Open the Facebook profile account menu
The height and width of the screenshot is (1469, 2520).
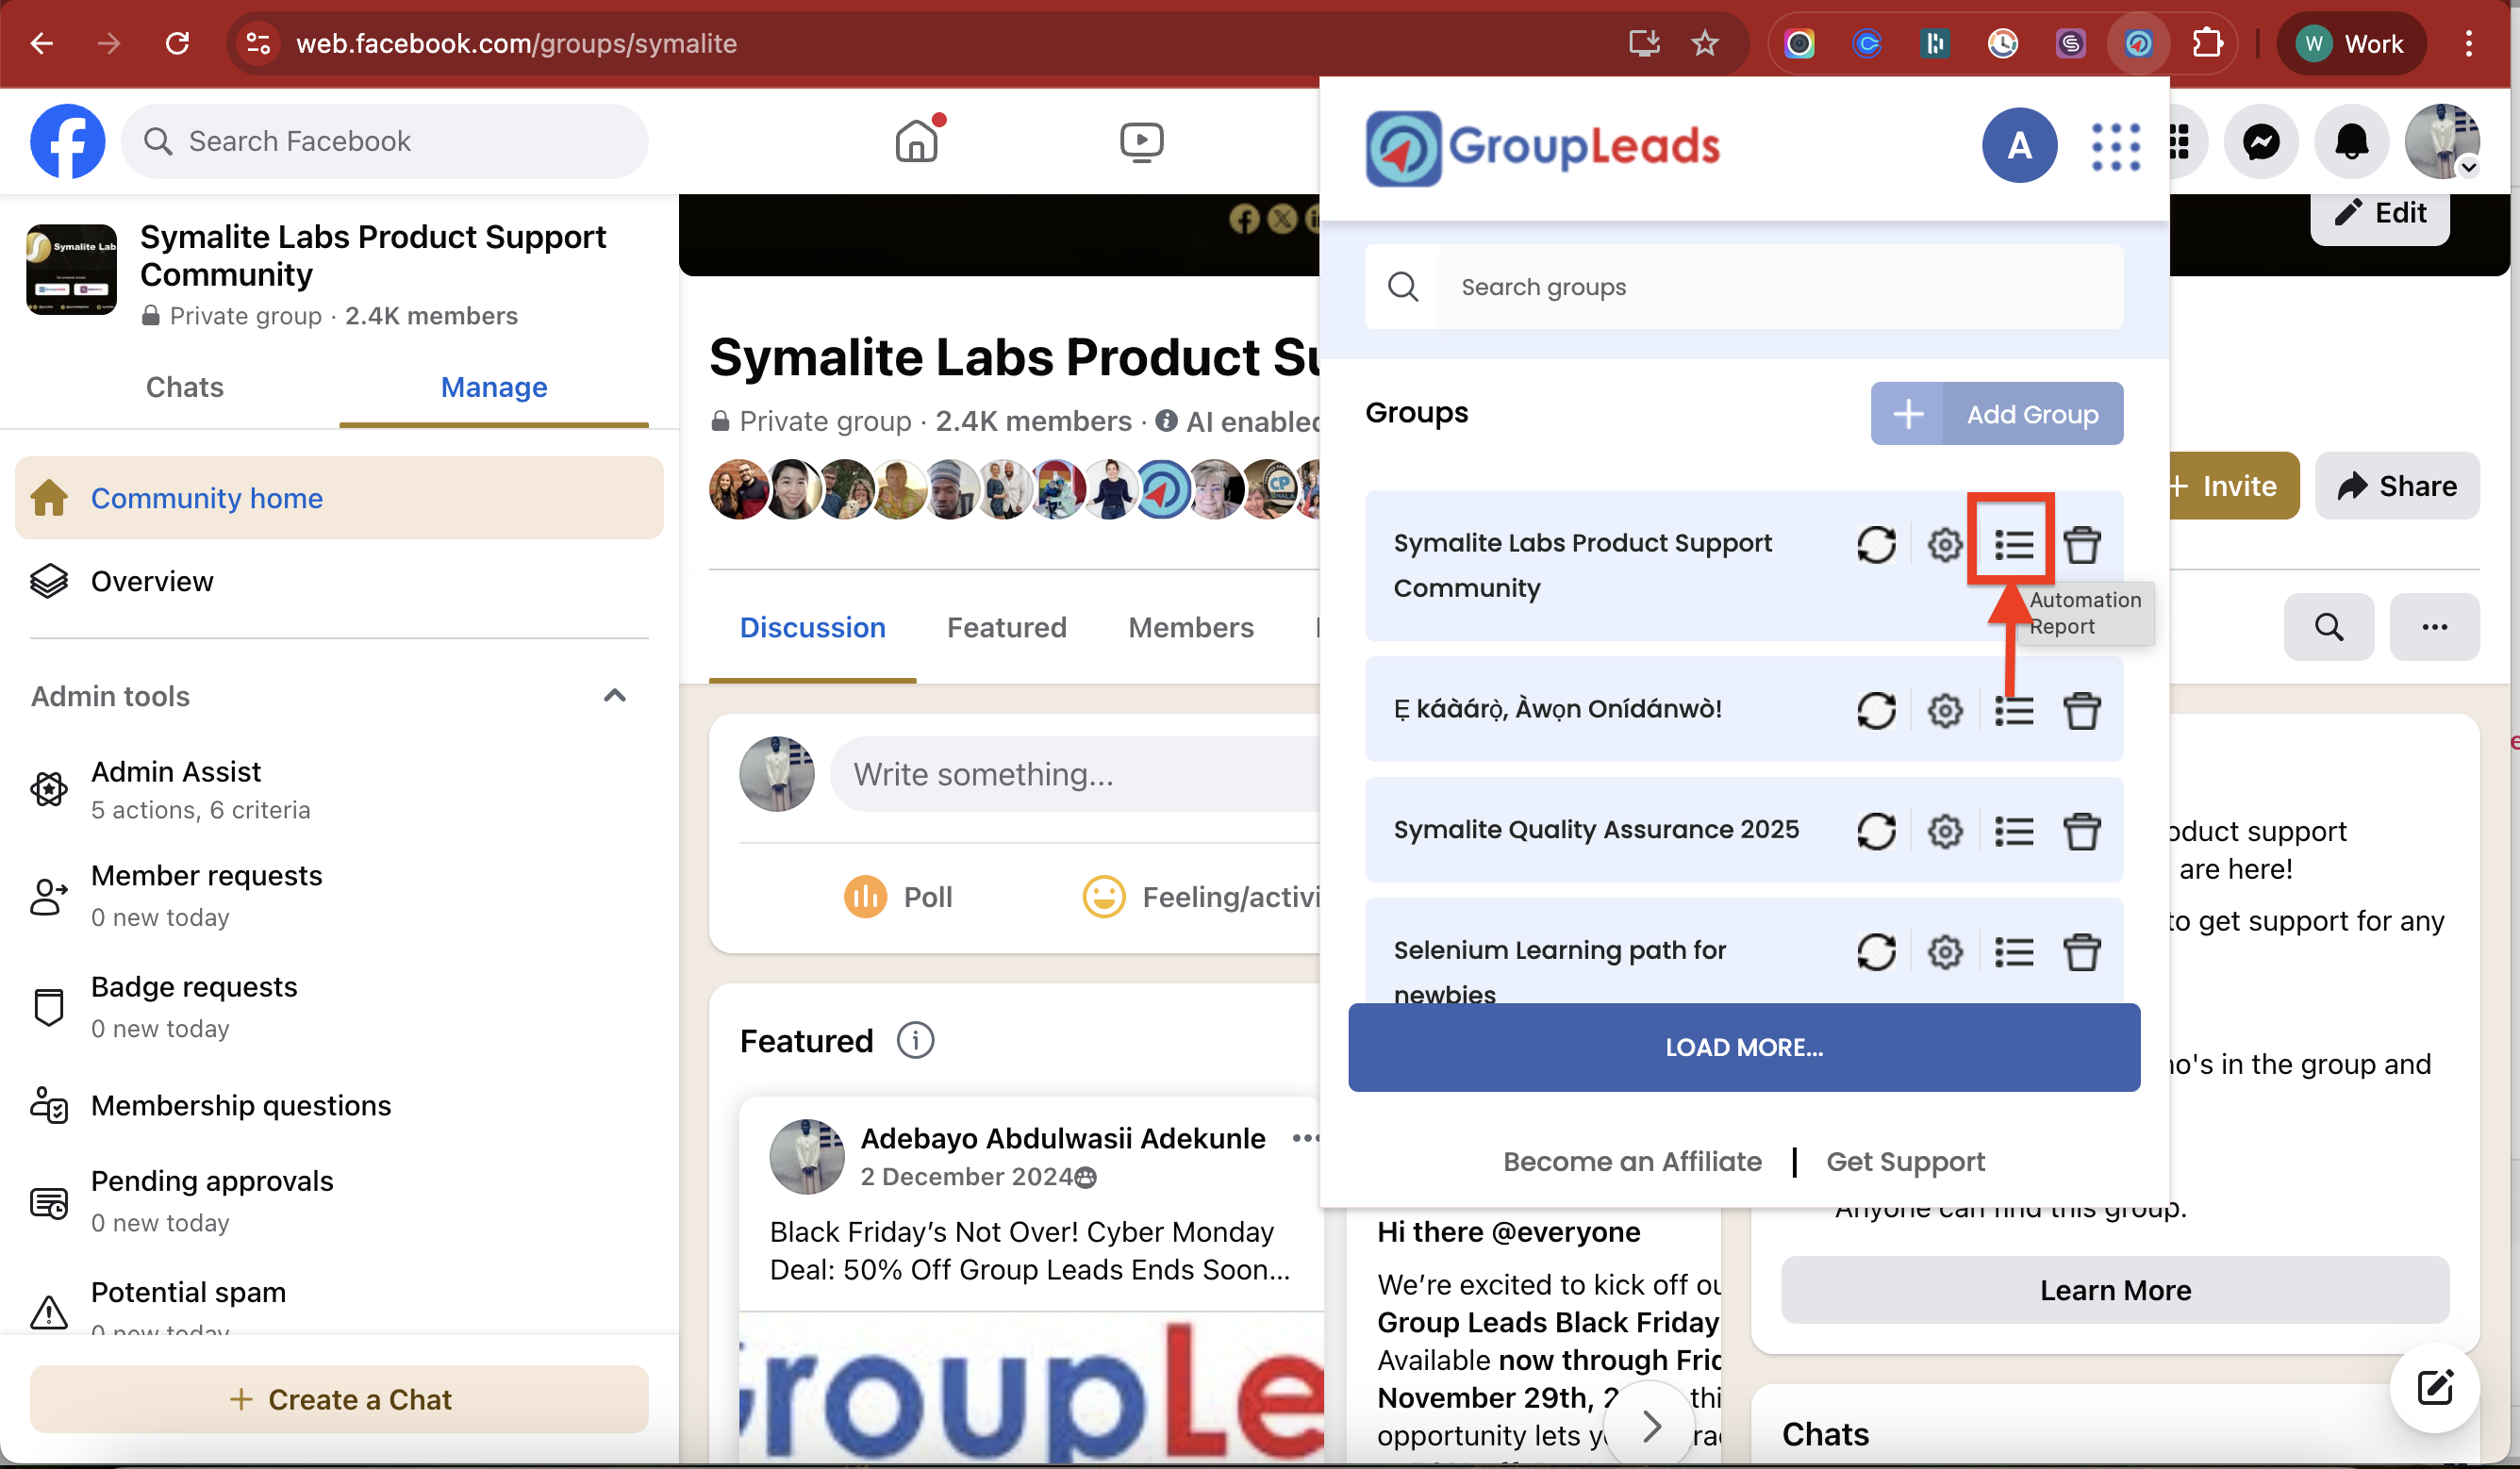click(2442, 142)
